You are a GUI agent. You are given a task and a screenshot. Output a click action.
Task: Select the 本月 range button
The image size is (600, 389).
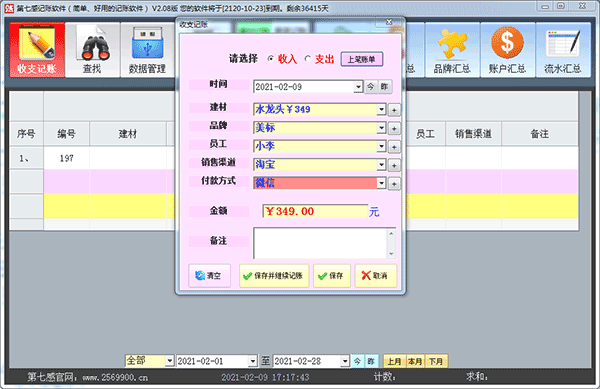(x=415, y=361)
